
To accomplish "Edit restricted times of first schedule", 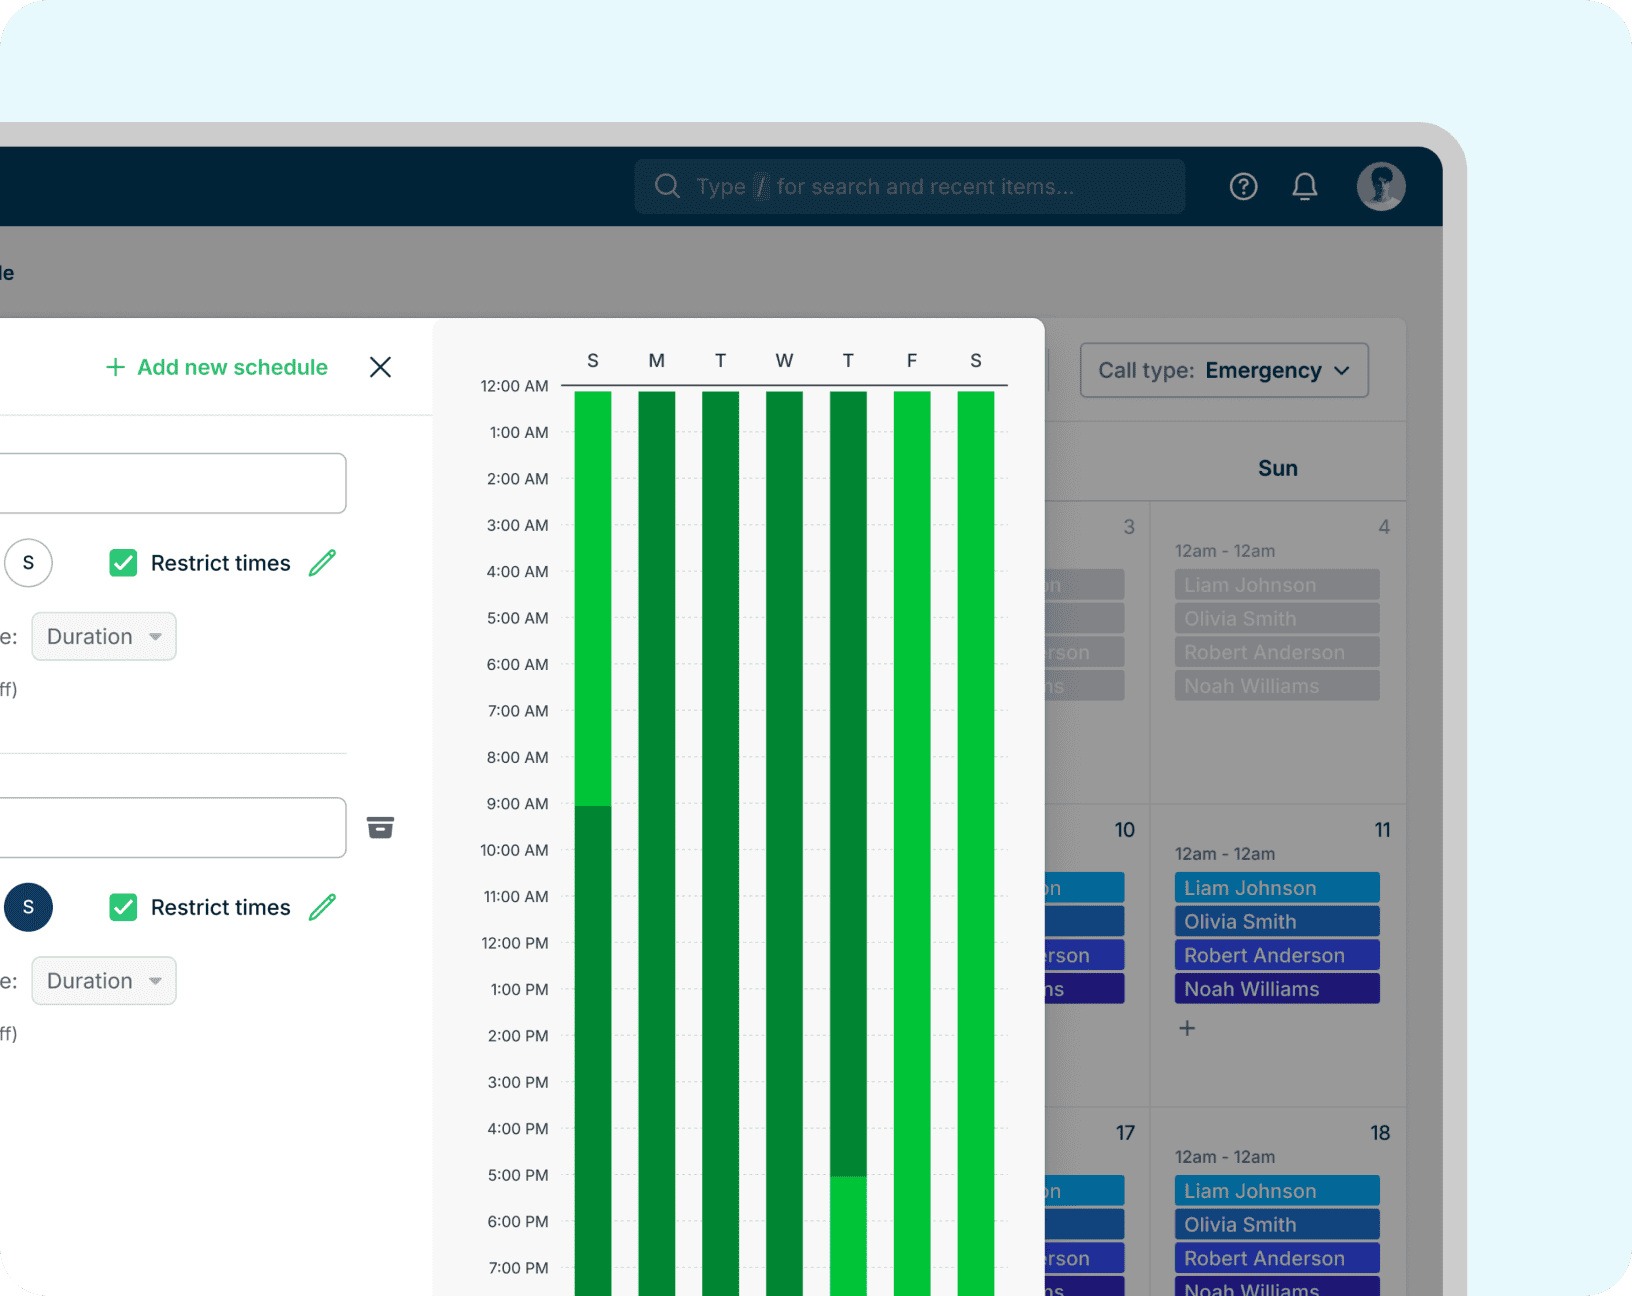I will tap(322, 563).
